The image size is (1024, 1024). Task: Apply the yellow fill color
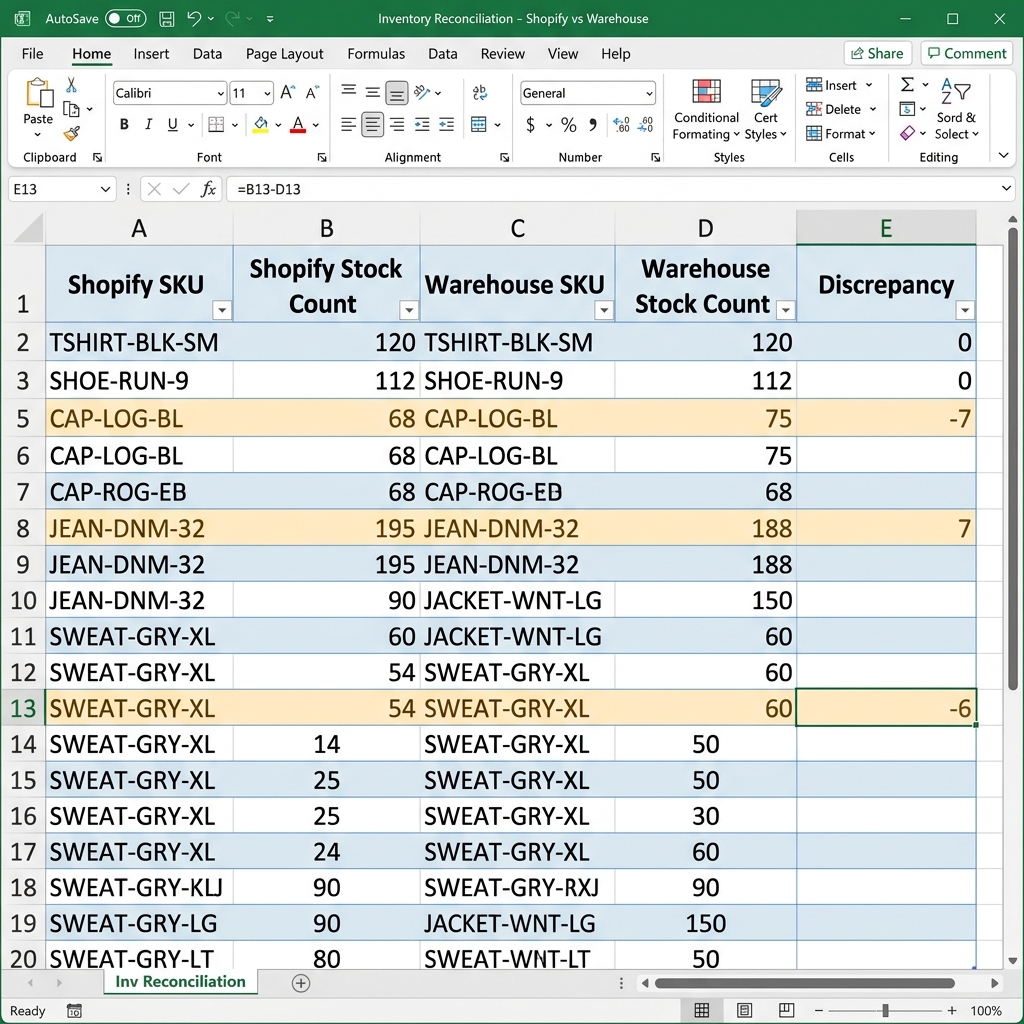[x=261, y=124]
